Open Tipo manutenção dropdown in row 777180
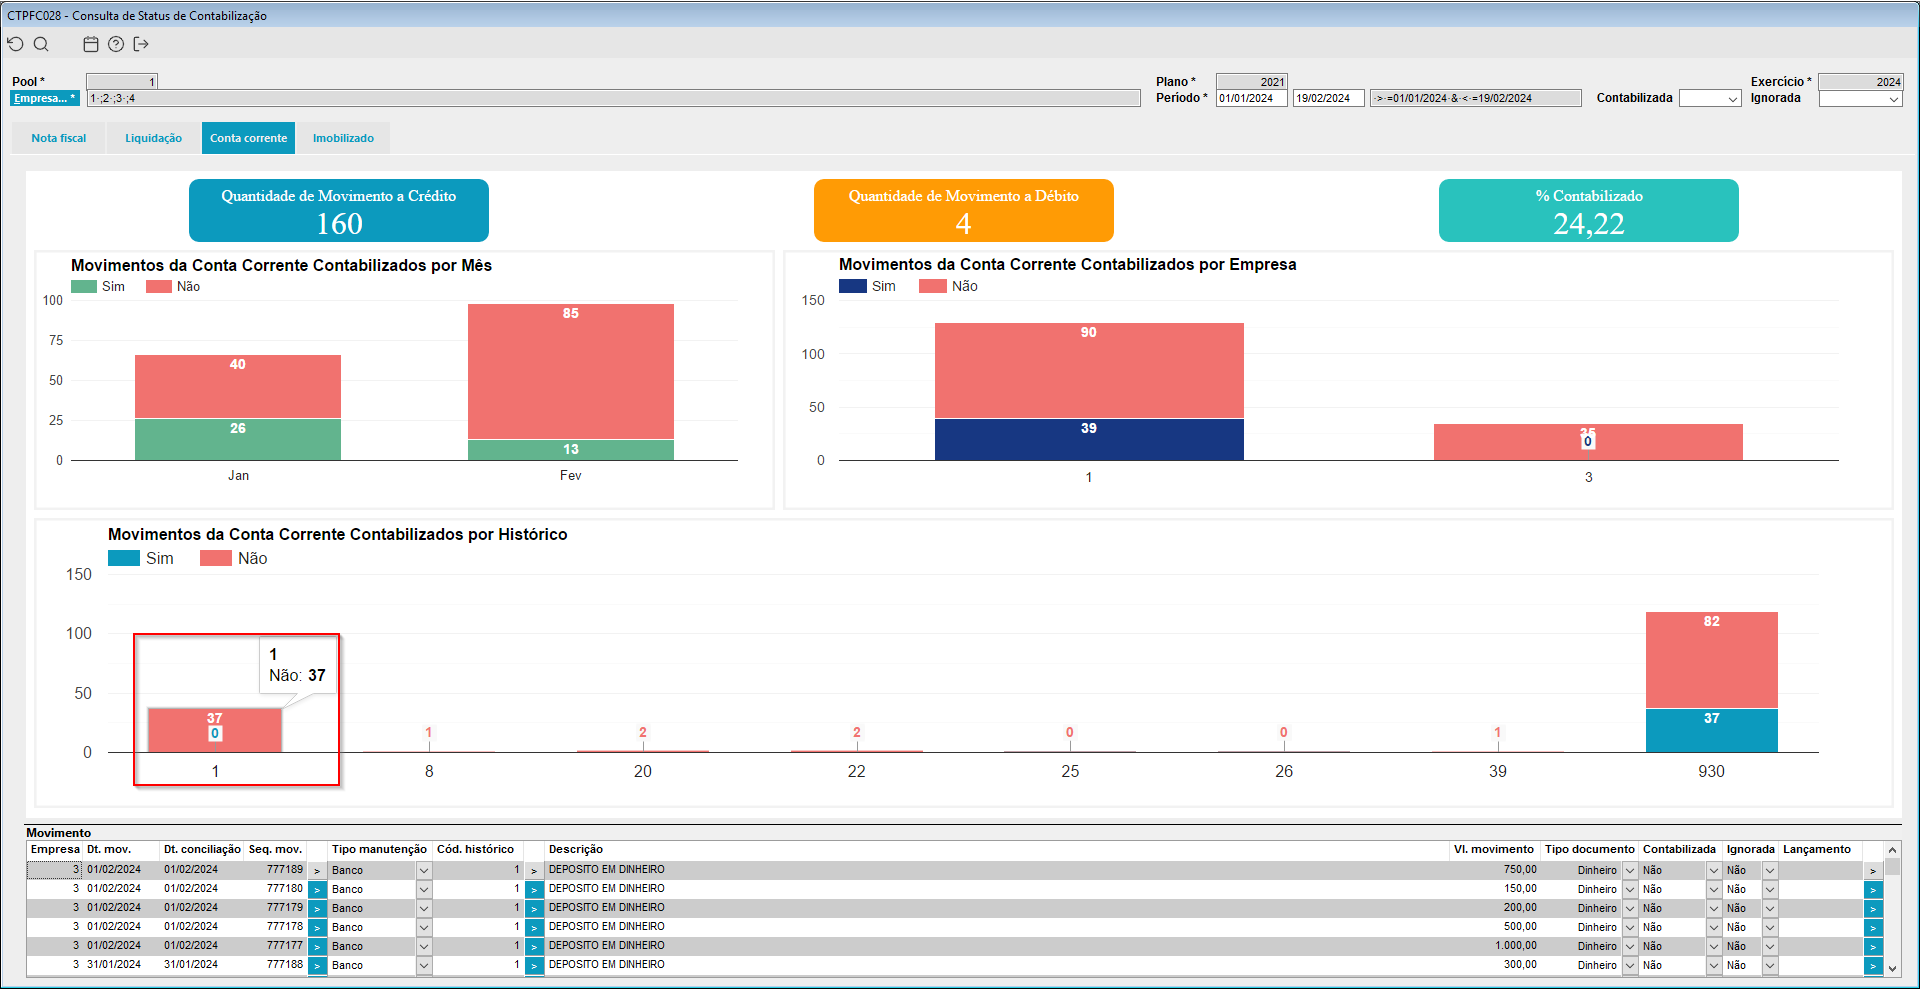Screen dimensions: 1920x989 [x=424, y=890]
